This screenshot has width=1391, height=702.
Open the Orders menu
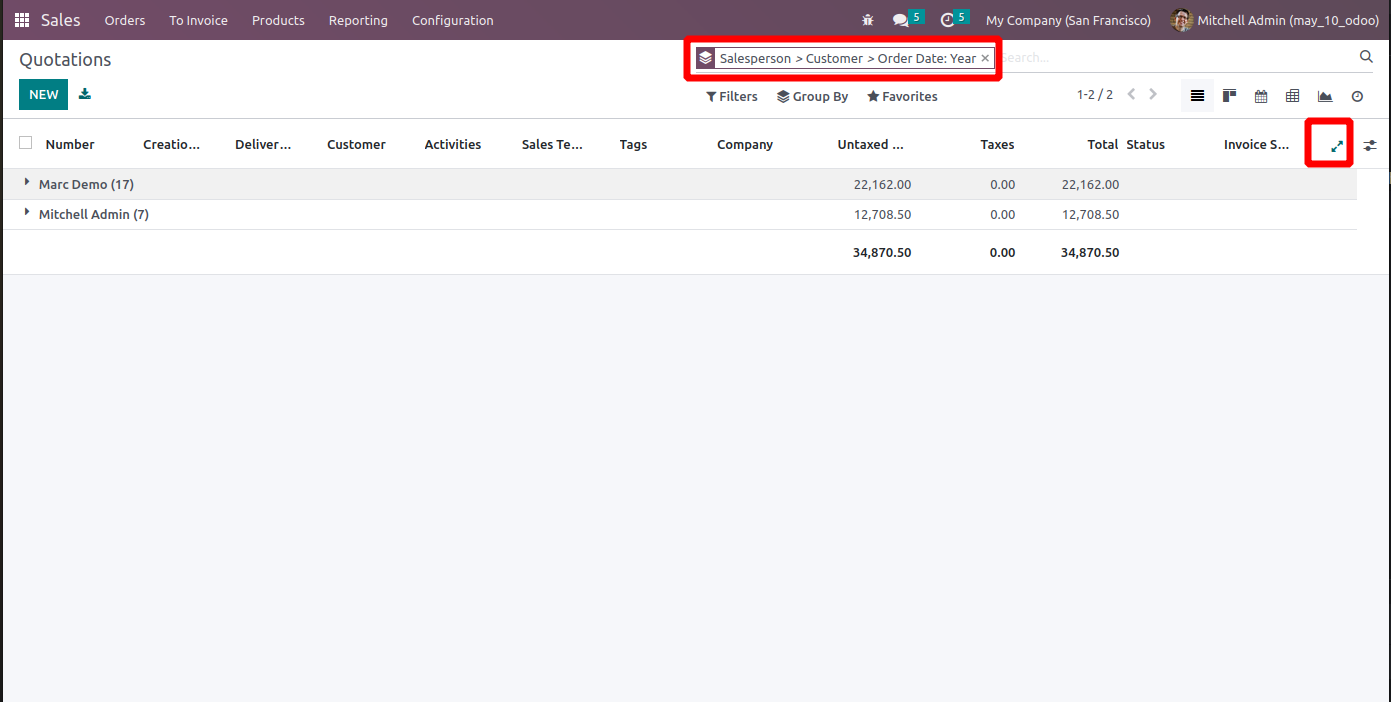coord(125,20)
